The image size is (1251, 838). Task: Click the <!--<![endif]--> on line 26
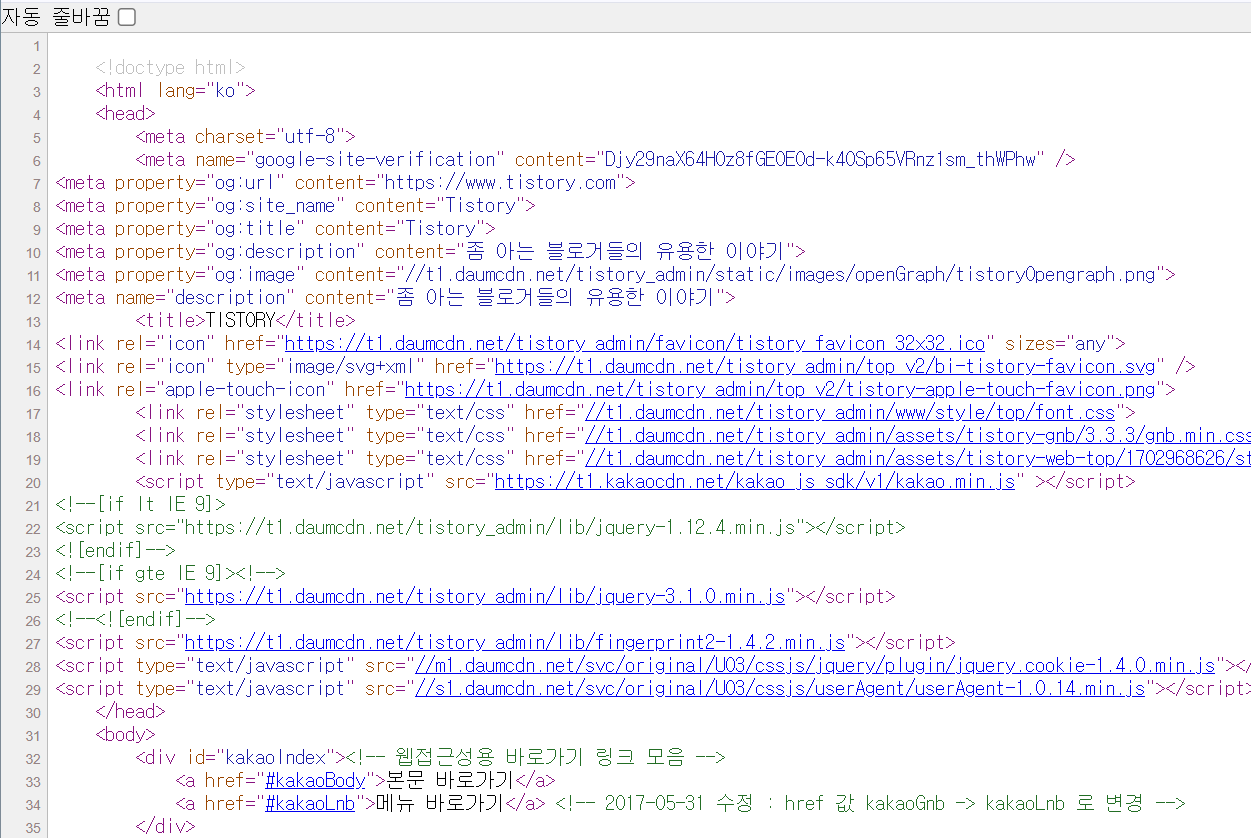[136, 619]
